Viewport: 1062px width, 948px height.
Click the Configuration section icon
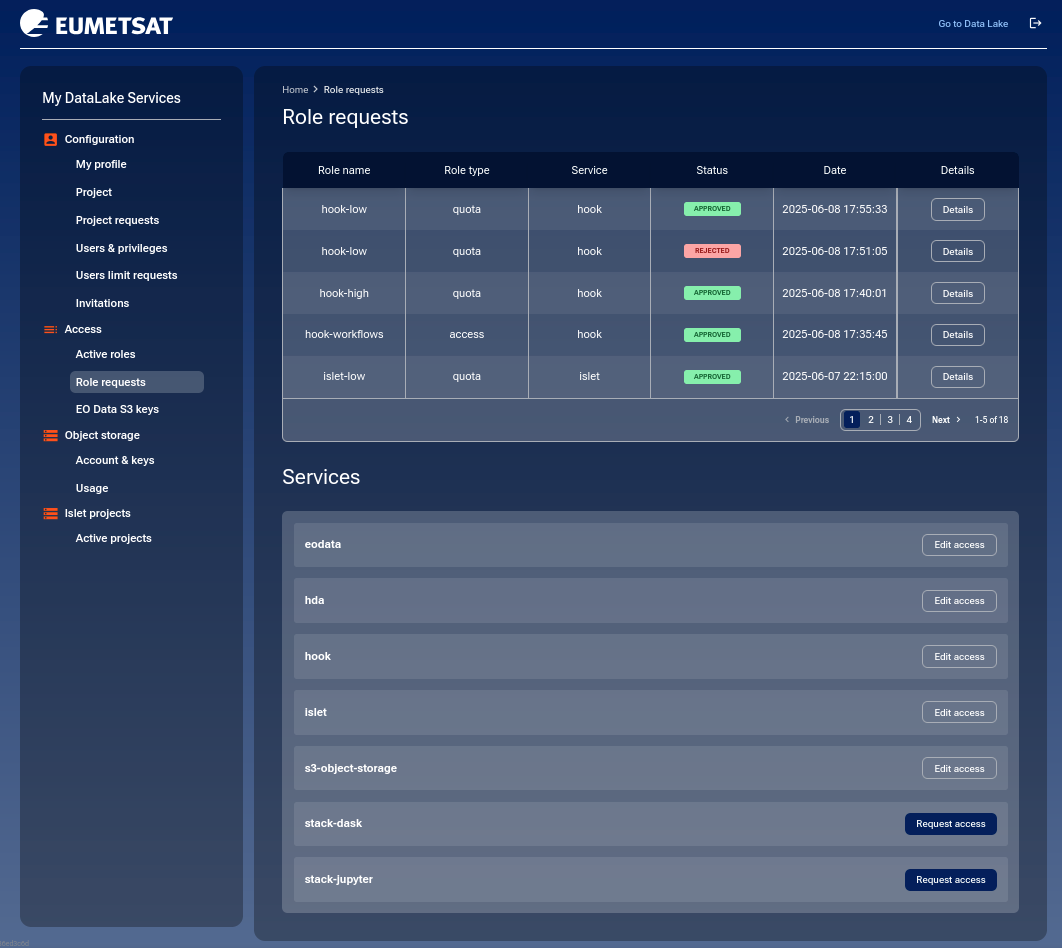[50, 139]
